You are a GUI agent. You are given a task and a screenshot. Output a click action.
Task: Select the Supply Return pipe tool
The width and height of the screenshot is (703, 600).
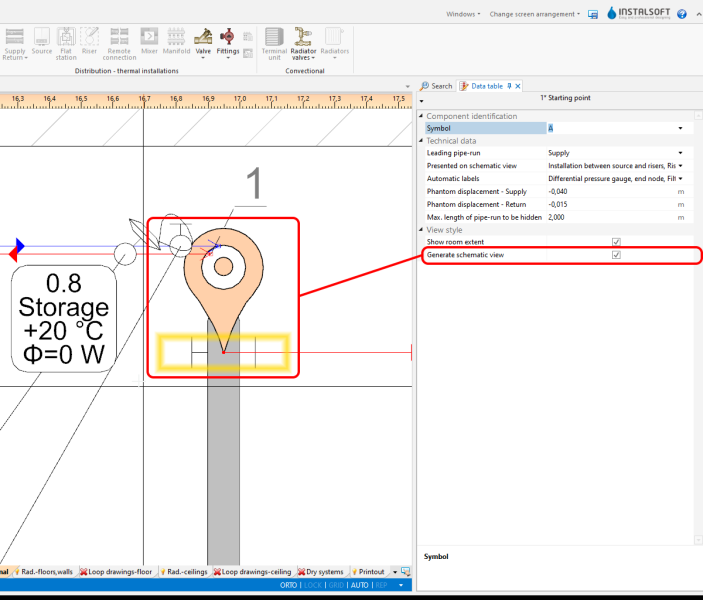tap(14, 43)
